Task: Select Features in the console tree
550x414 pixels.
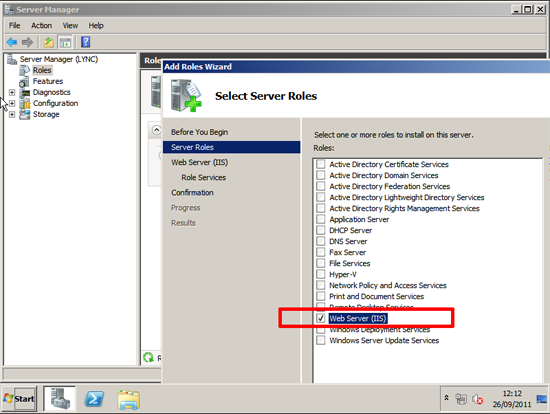Action: 48,81
